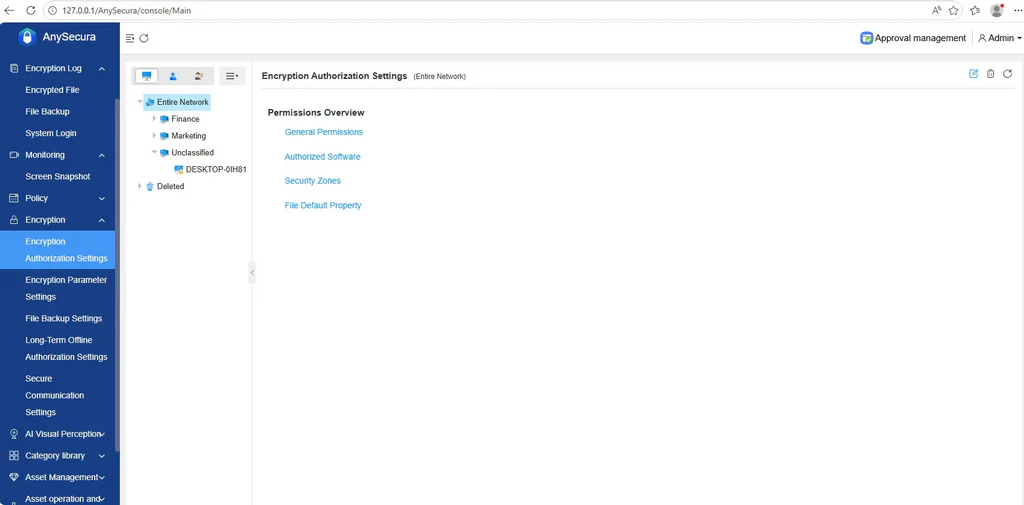Click the Encryption Log document icon

pos(14,69)
